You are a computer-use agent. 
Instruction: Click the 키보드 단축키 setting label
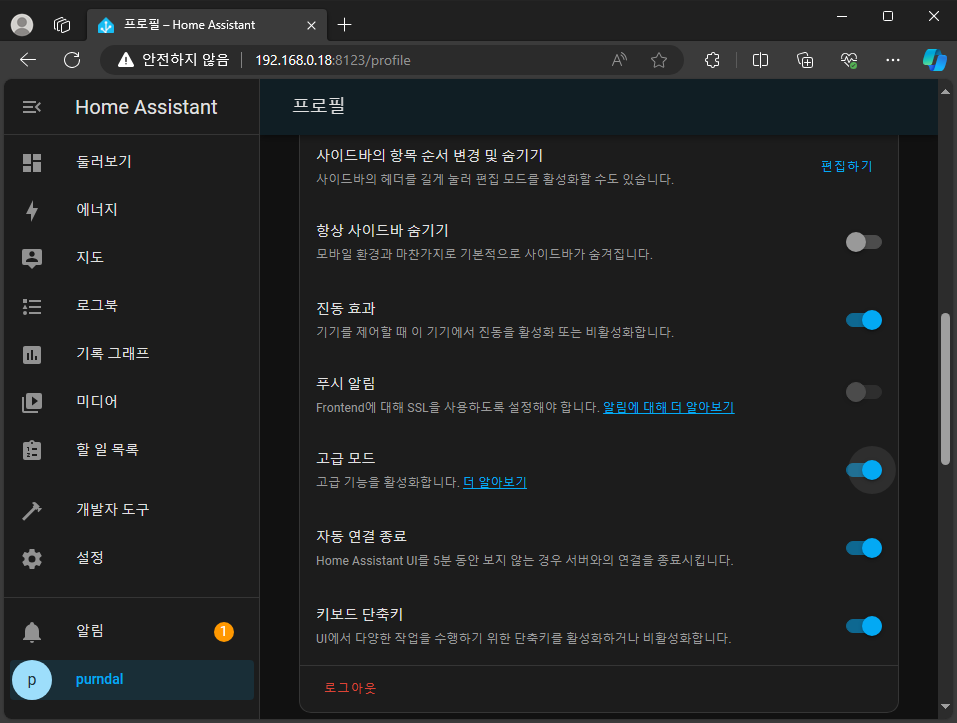tap(359, 615)
